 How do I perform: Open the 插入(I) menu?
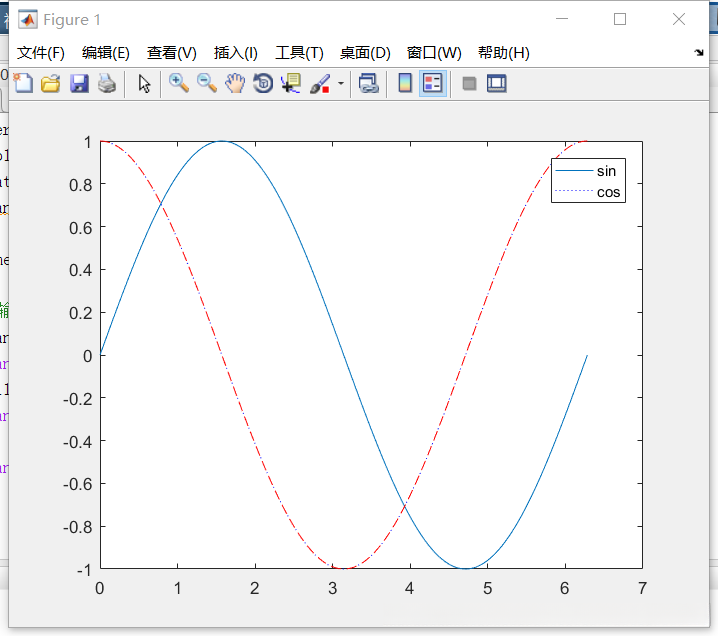point(236,53)
